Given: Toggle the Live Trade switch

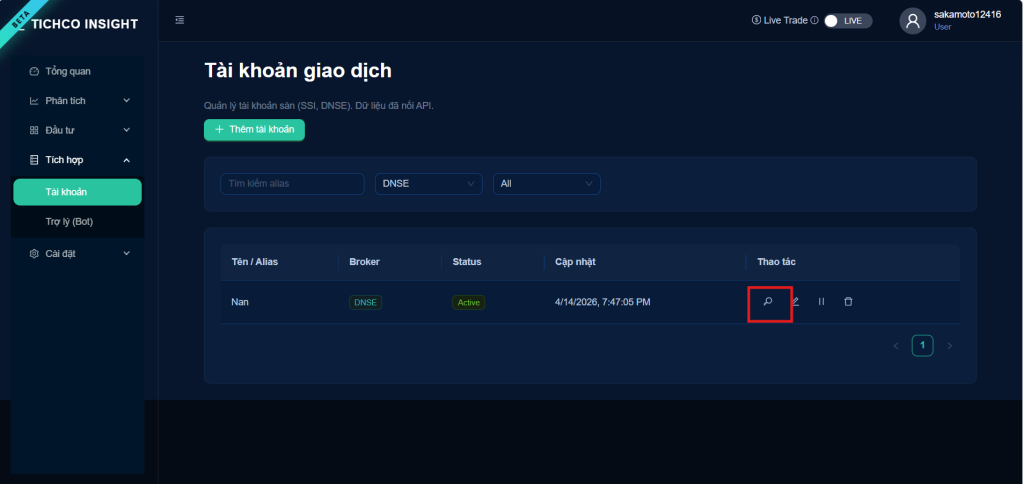Looking at the screenshot, I should click(848, 20).
